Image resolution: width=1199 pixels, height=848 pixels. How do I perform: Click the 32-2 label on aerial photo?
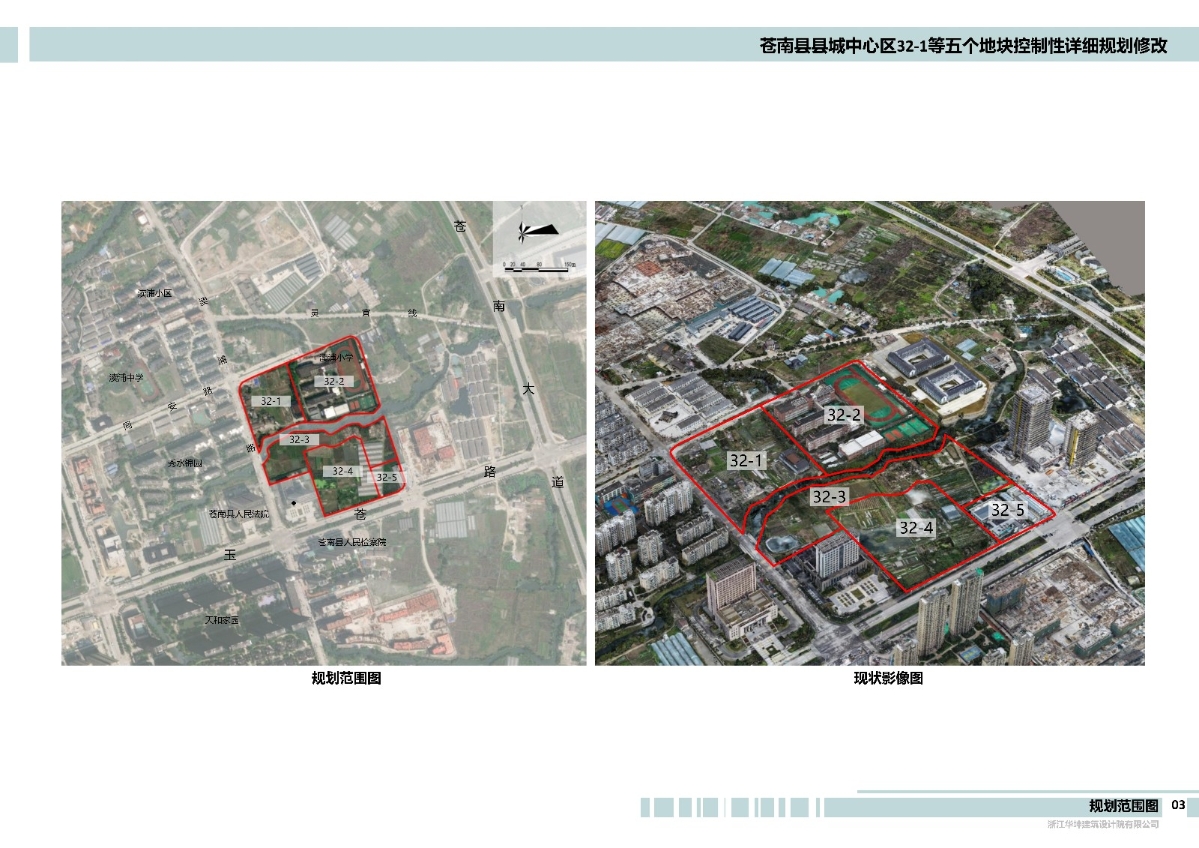843,414
